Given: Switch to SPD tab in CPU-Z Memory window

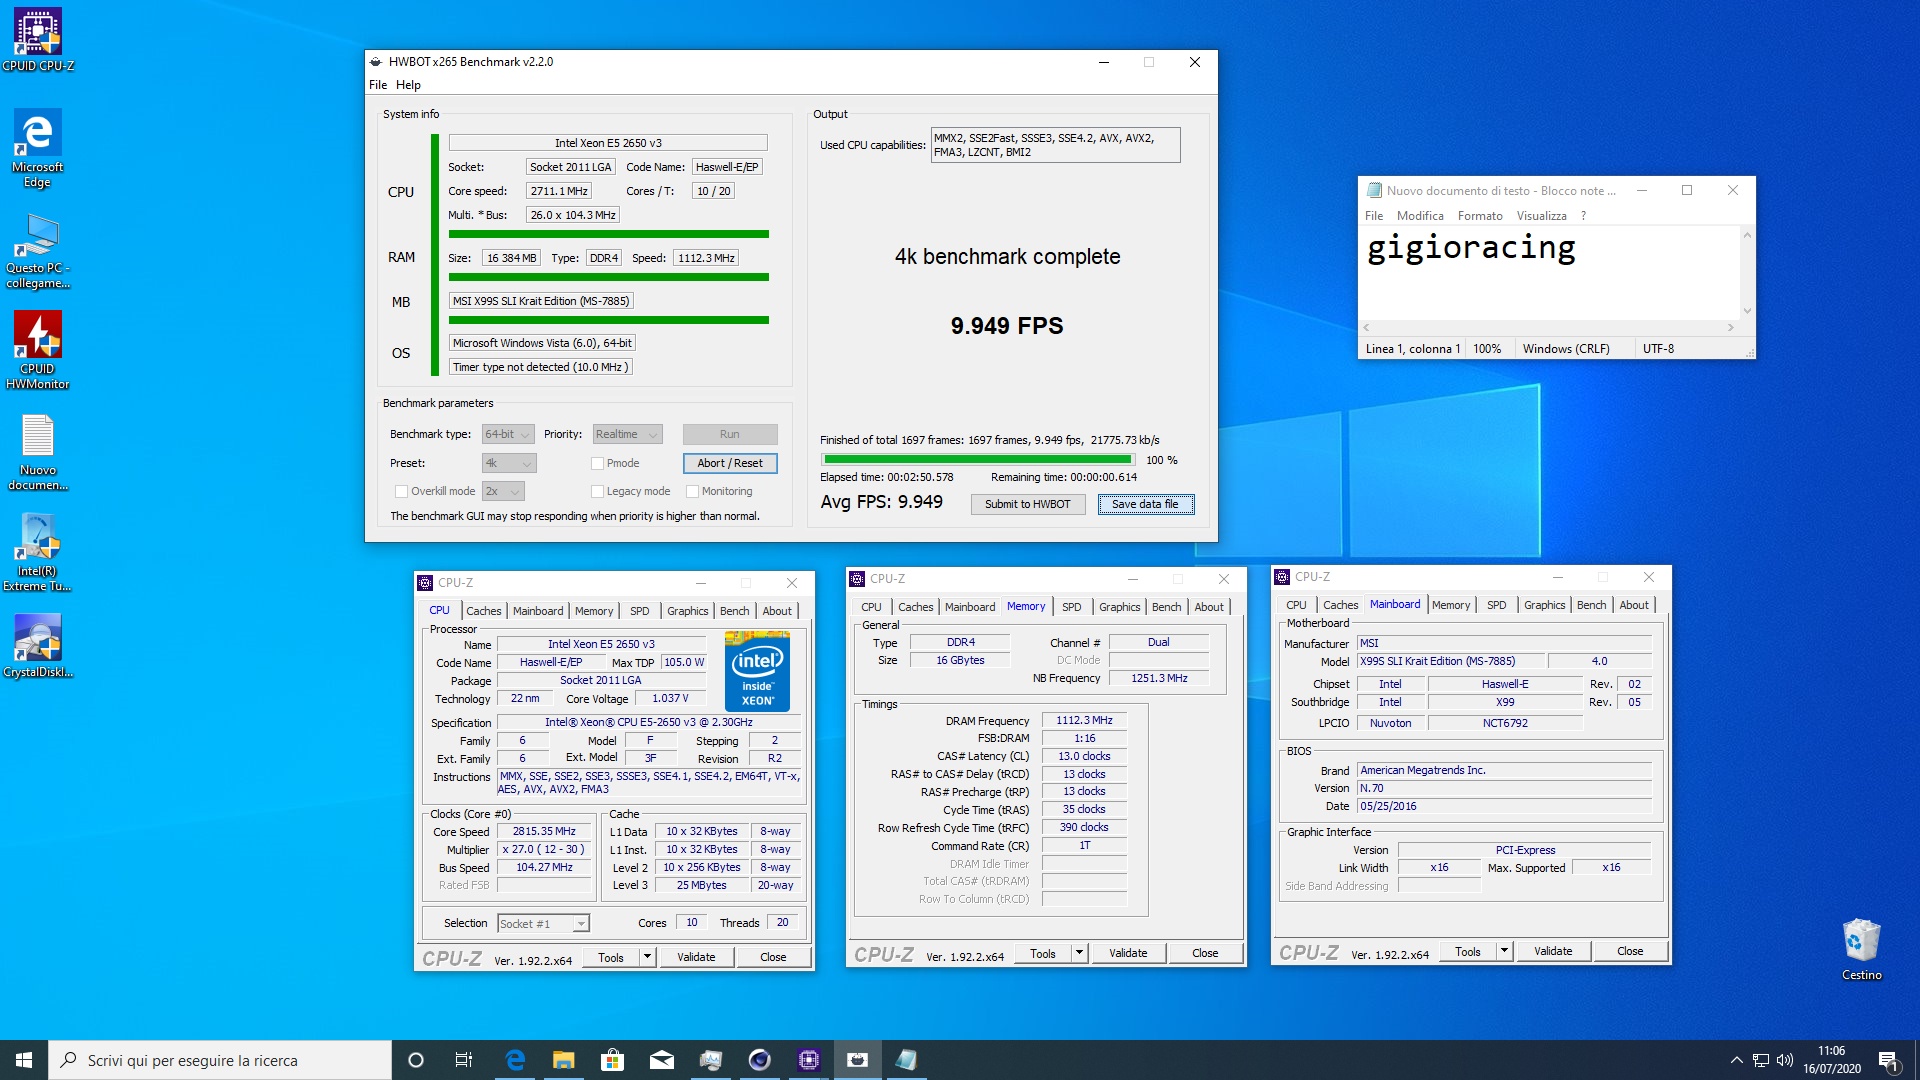Looking at the screenshot, I should (x=1071, y=607).
